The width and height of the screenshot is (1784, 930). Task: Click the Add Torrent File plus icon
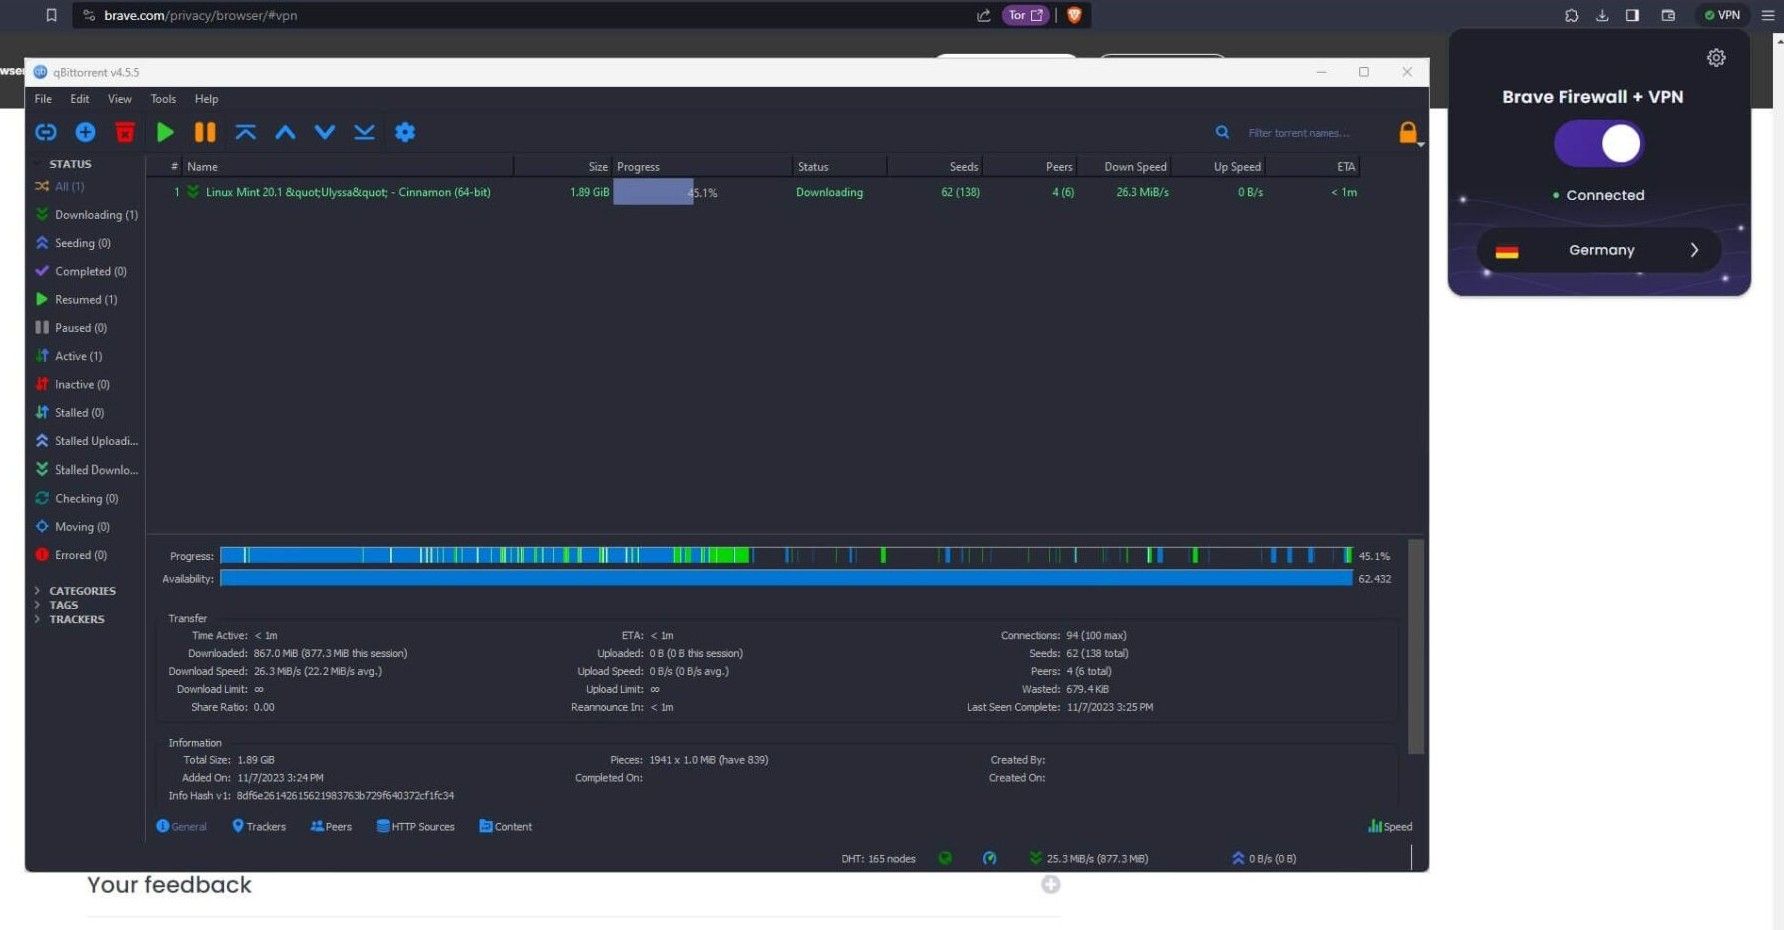click(x=85, y=131)
